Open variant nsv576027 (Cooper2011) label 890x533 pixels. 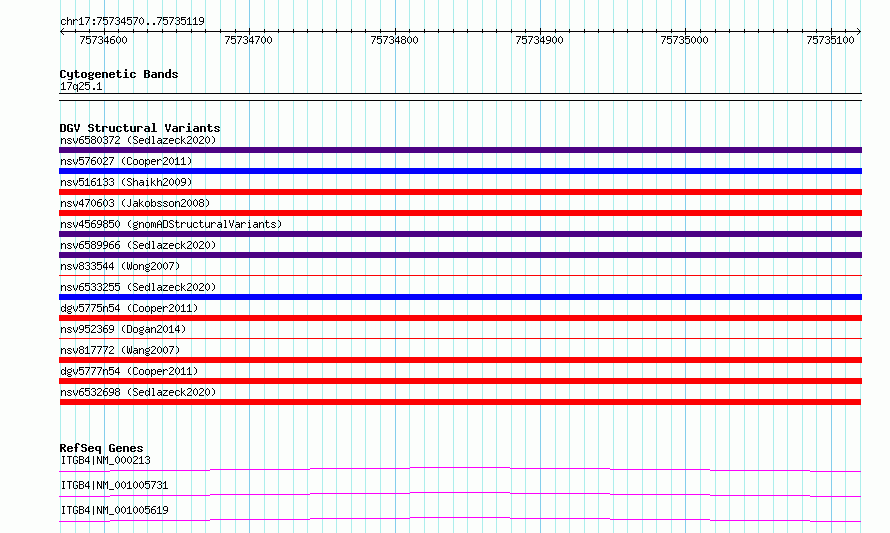126,161
